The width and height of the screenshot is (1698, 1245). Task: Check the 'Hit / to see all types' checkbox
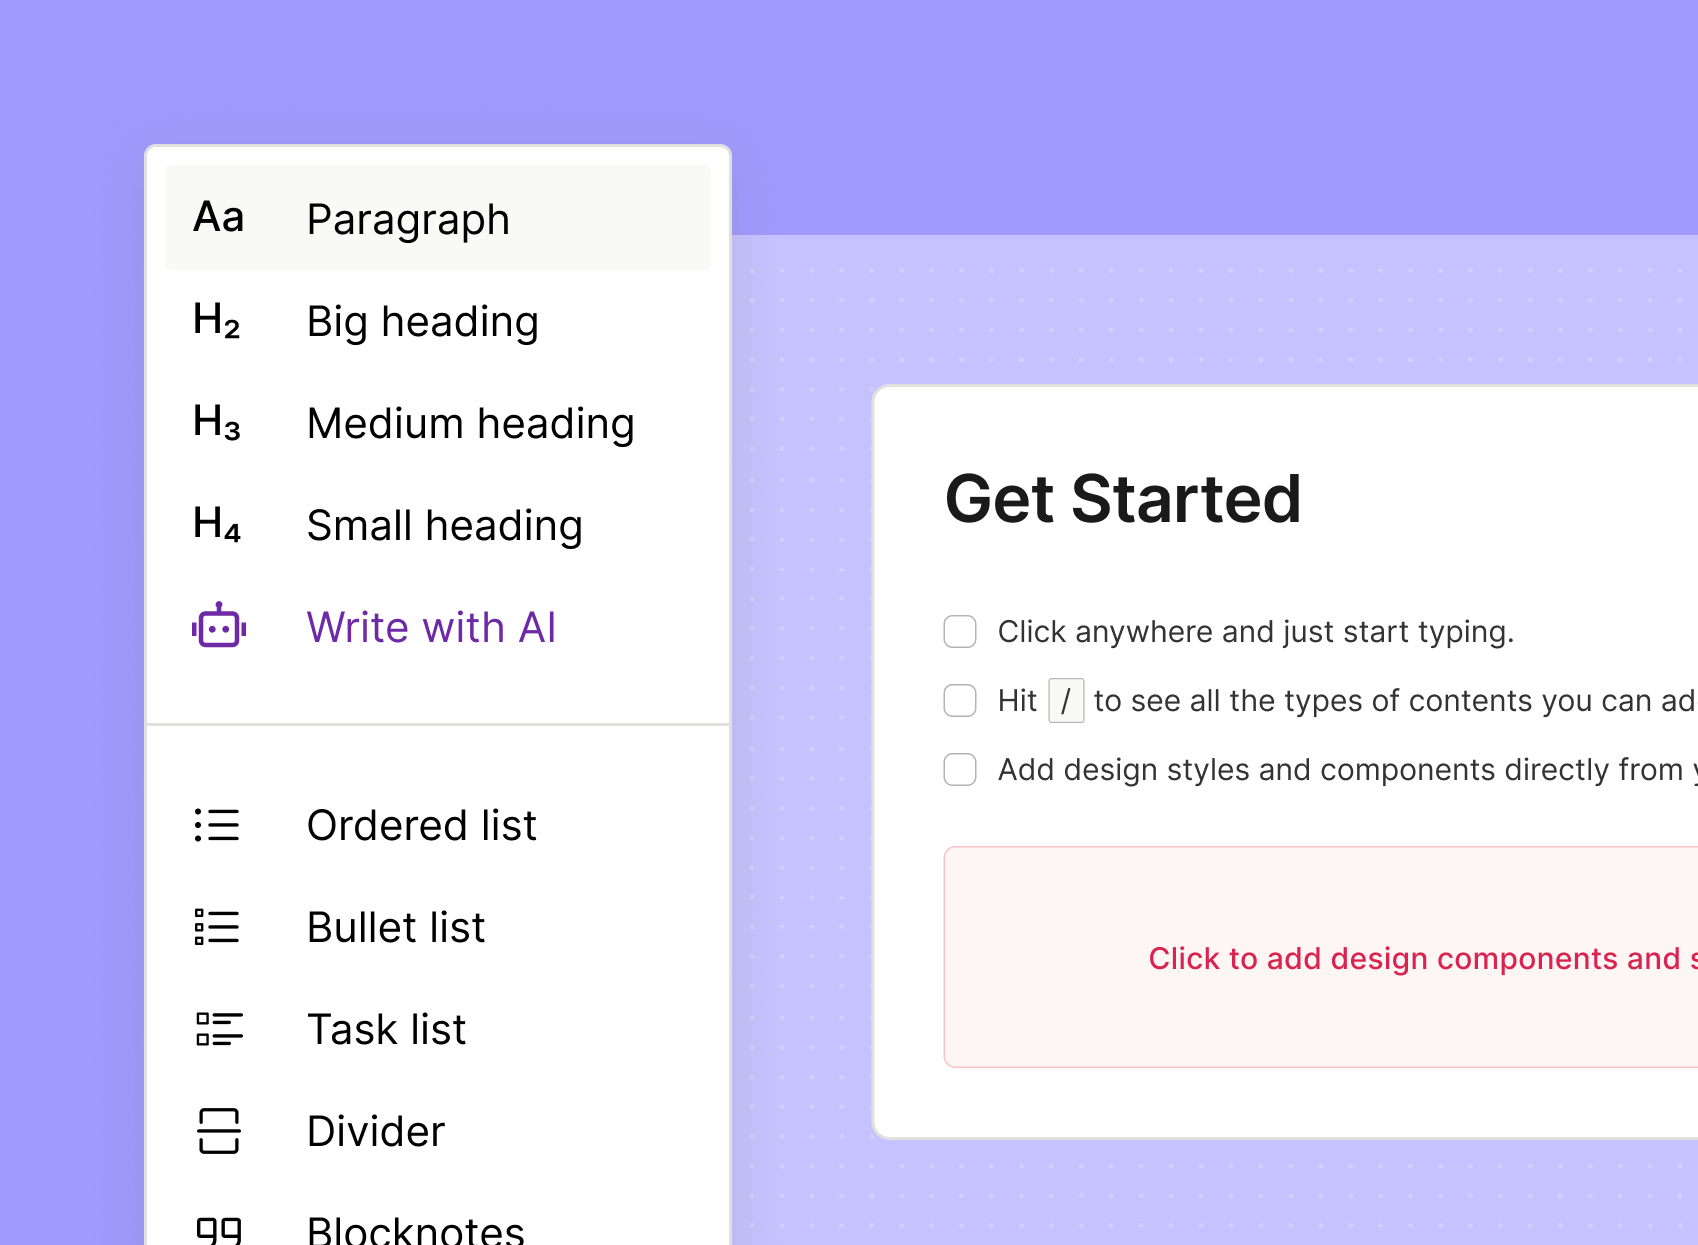click(x=959, y=700)
